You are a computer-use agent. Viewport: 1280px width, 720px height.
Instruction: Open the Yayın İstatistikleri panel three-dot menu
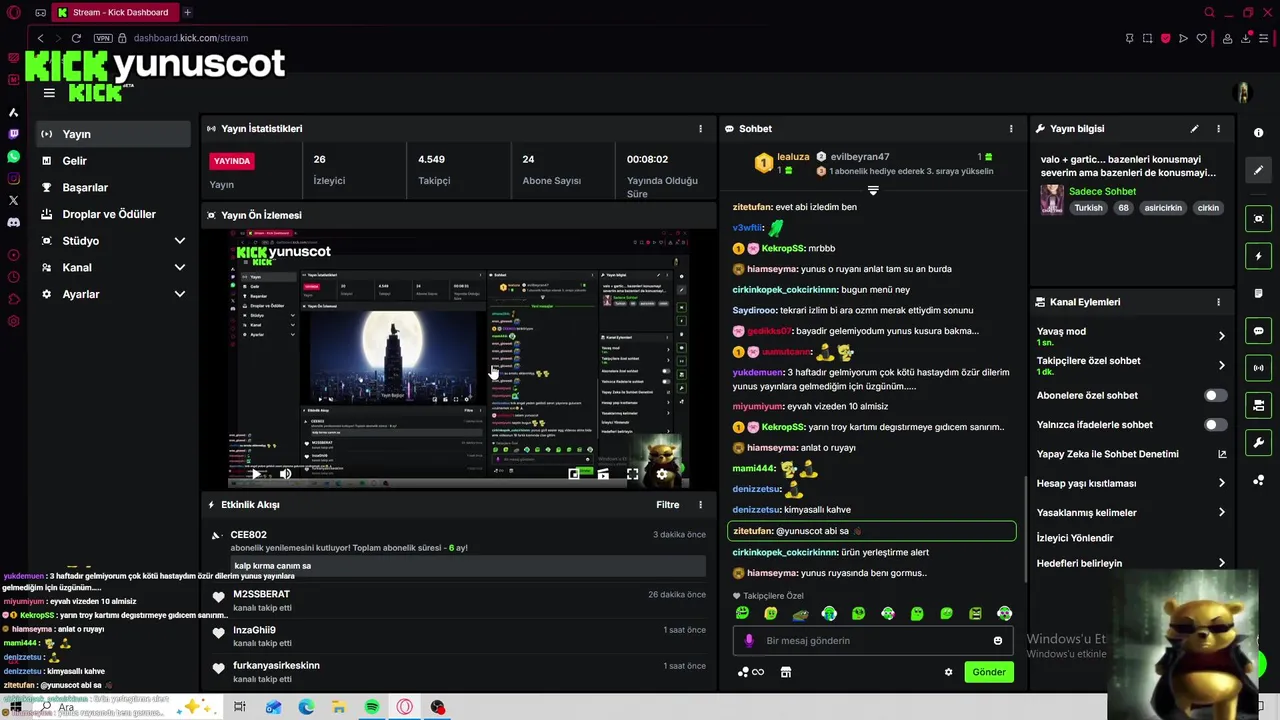[700, 129]
